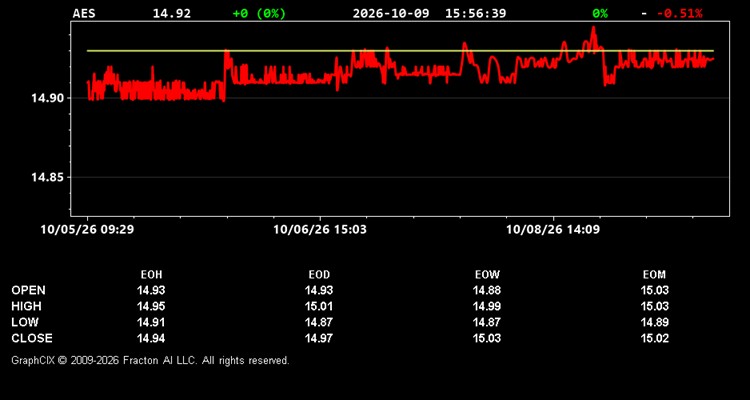Click EOH close value 14.94
The height and width of the screenshot is (400, 750).
tap(151, 338)
